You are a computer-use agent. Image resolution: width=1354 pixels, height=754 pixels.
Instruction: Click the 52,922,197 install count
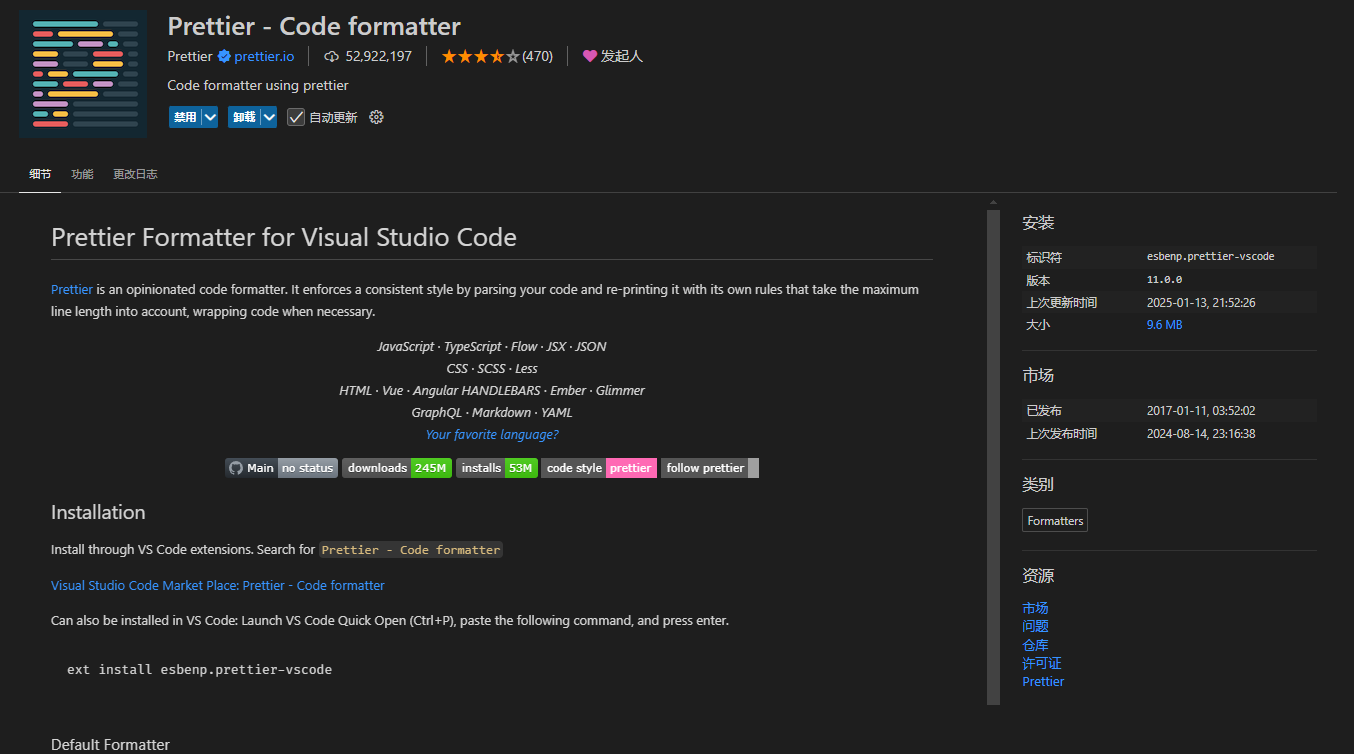[378, 56]
